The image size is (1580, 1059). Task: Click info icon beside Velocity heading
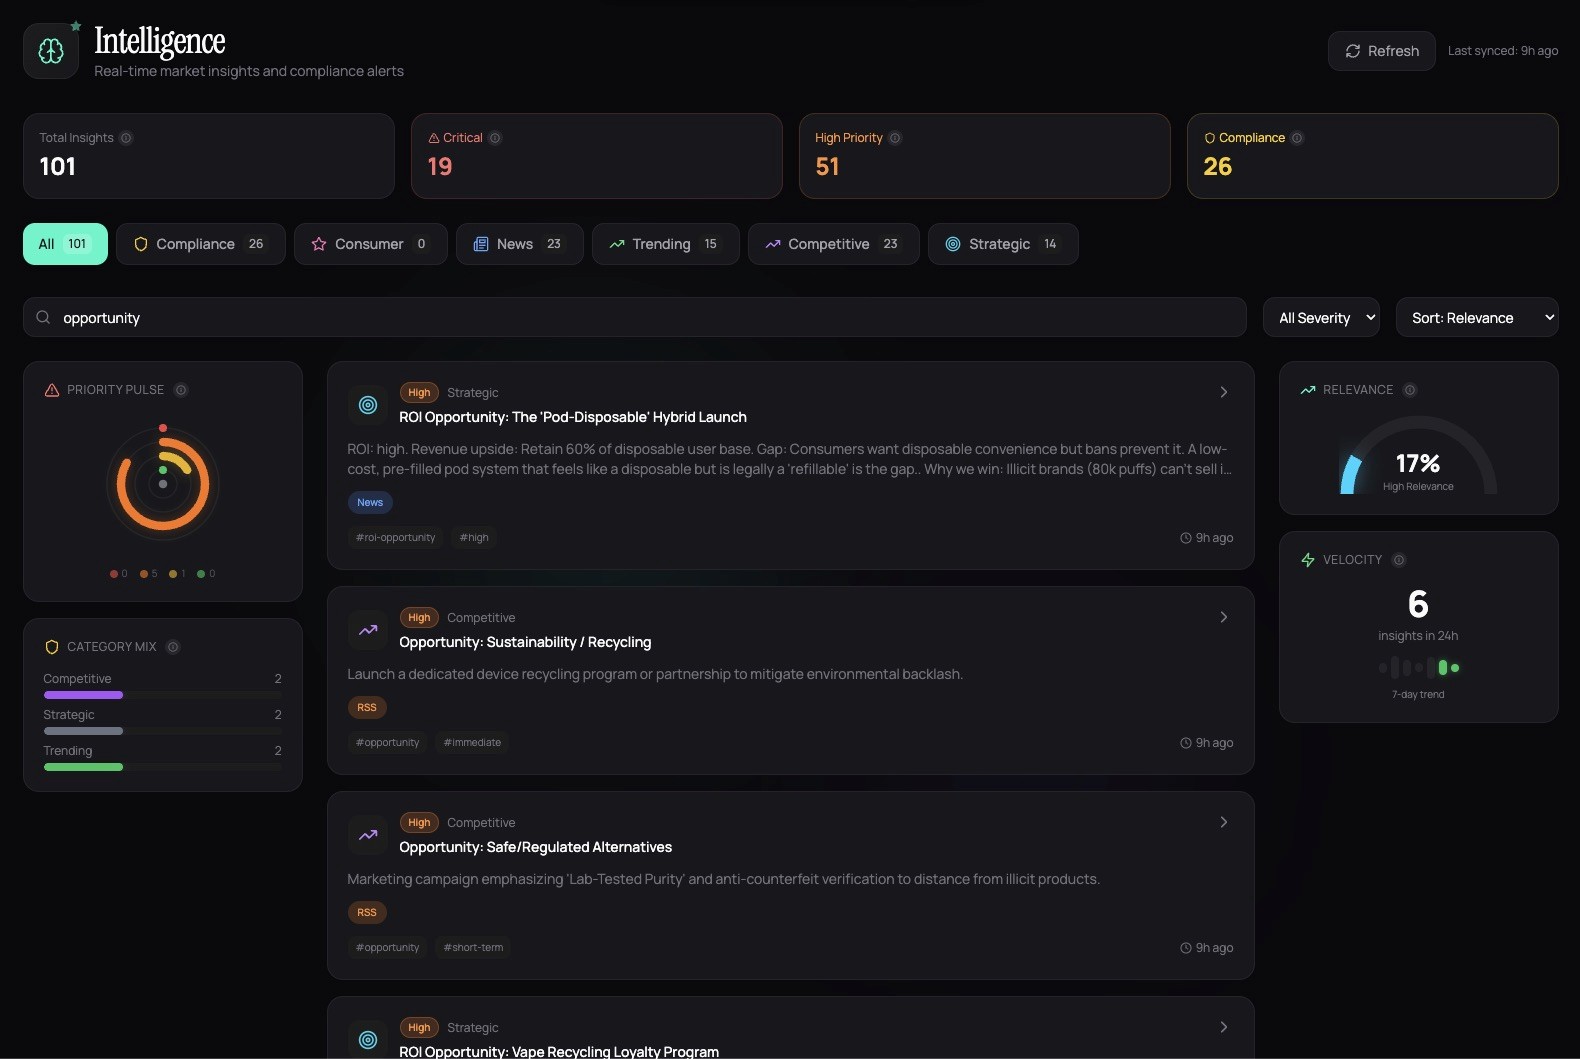[x=1399, y=560]
